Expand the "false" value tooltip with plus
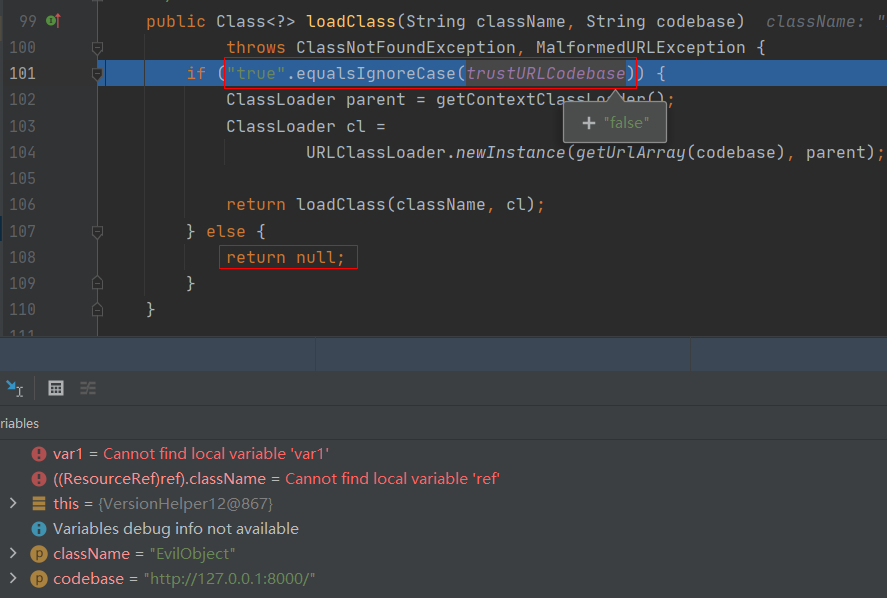The width and height of the screenshot is (887, 598). [x=589, y=123]
